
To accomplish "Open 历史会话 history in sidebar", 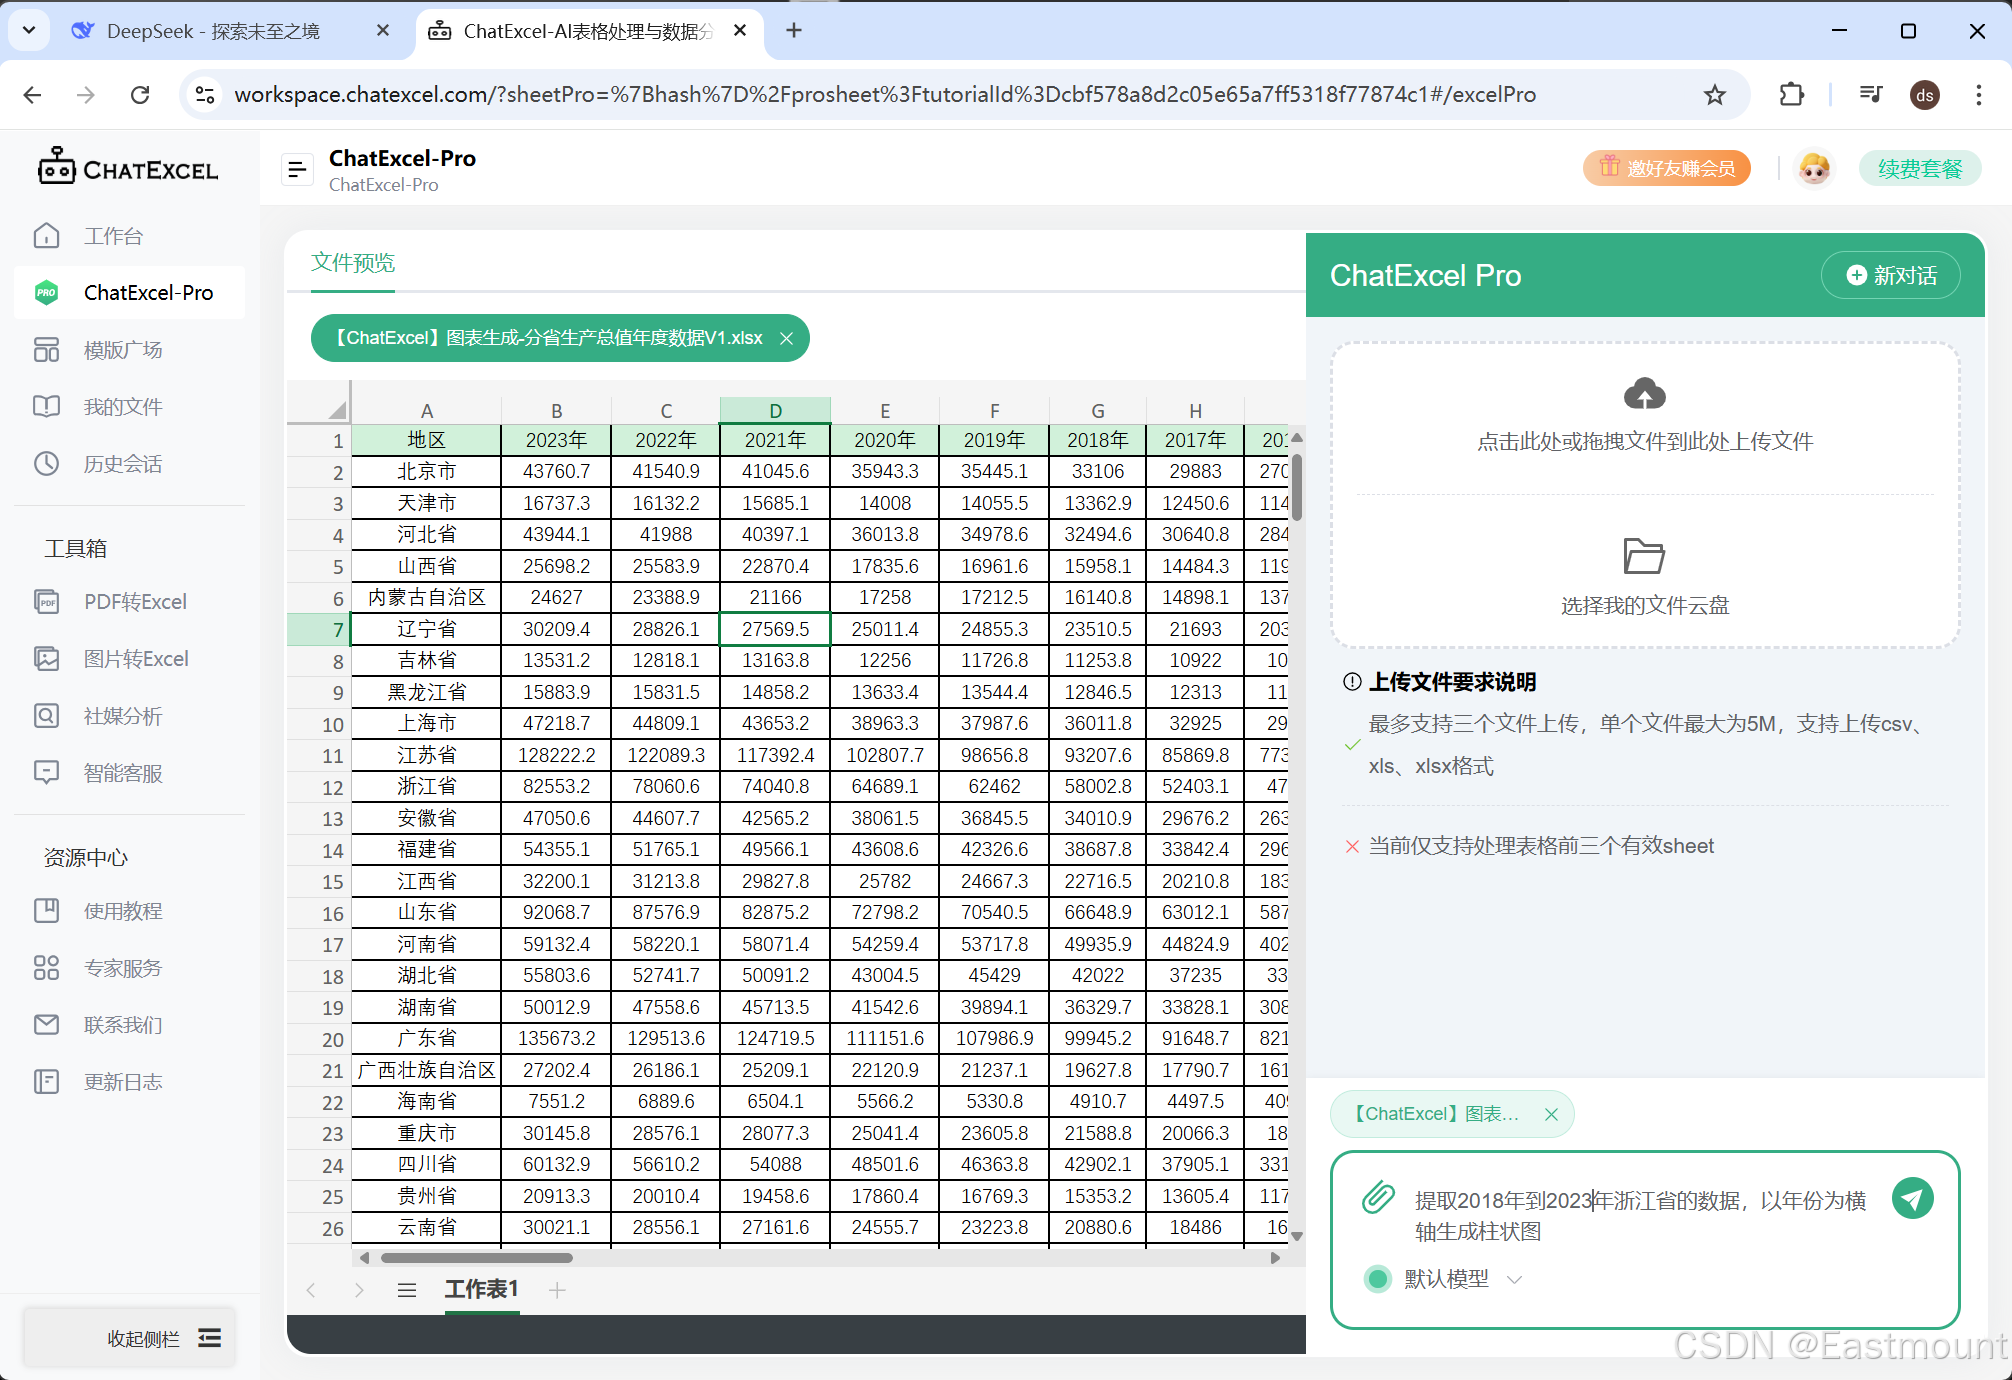I will click(x=122, y=464).
